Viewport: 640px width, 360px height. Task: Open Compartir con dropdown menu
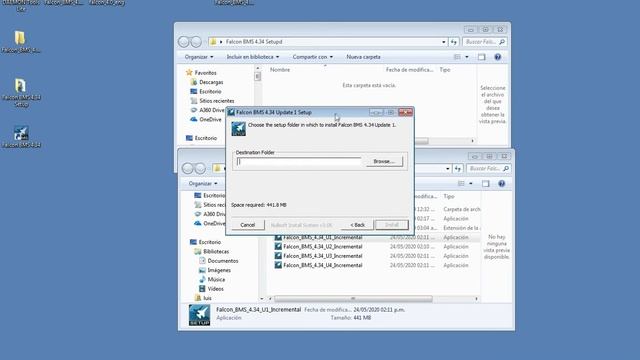tap(312, 57)
